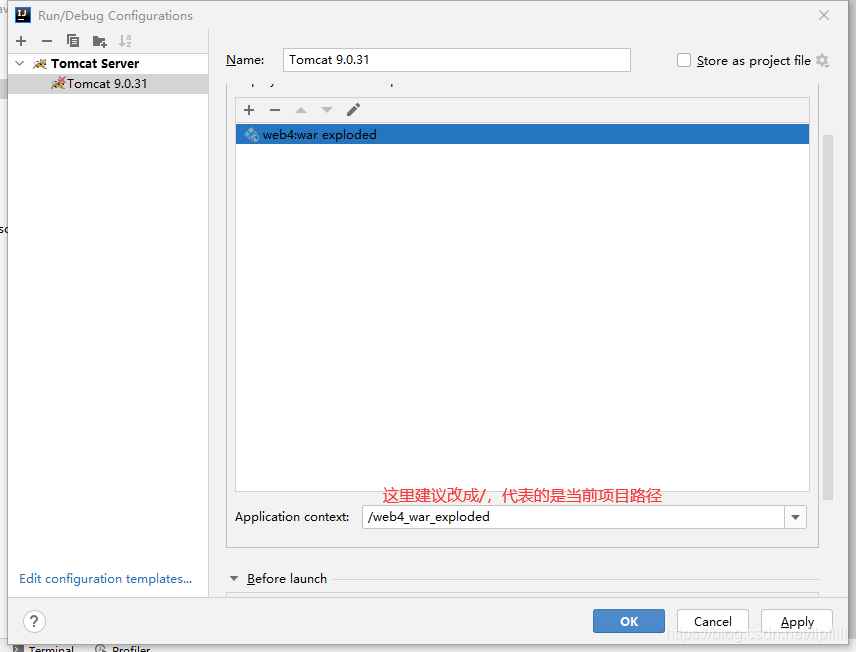Image resolution: width=856 pixels, height=652 pixels.
Task: Add a new run configuration
Action: coord(21,41)
